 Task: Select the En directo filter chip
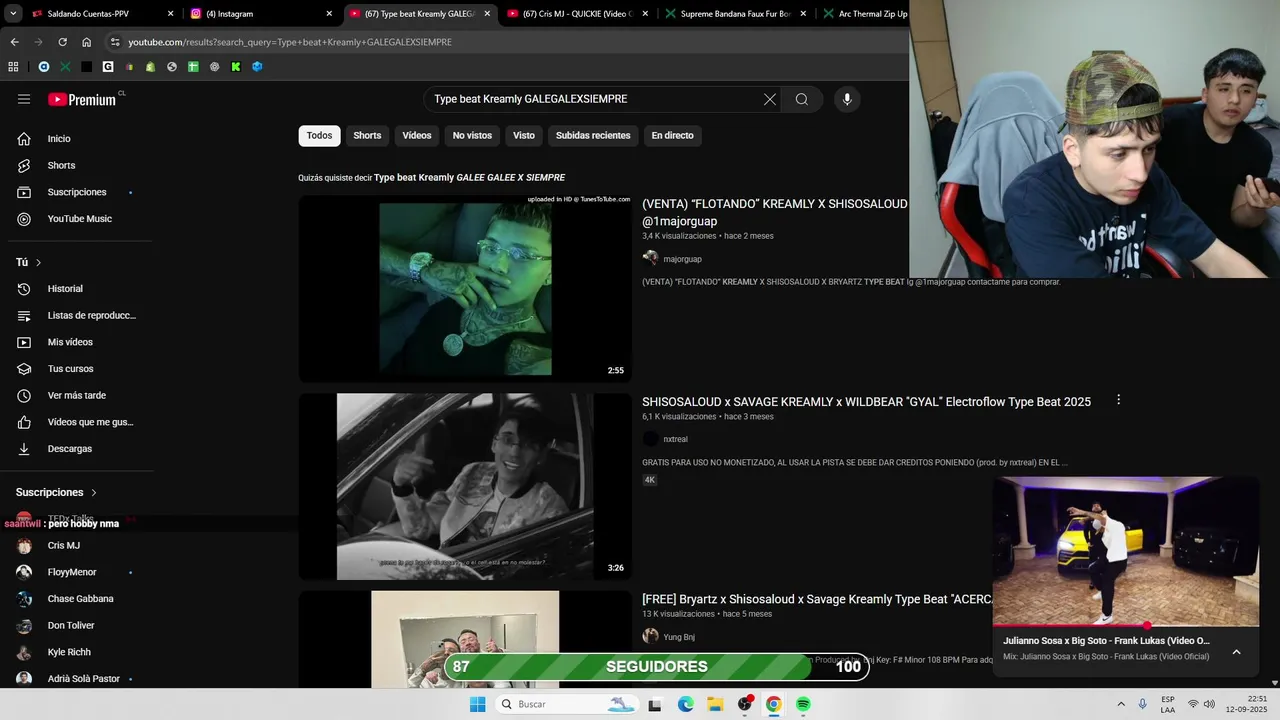tap(672, 136)
